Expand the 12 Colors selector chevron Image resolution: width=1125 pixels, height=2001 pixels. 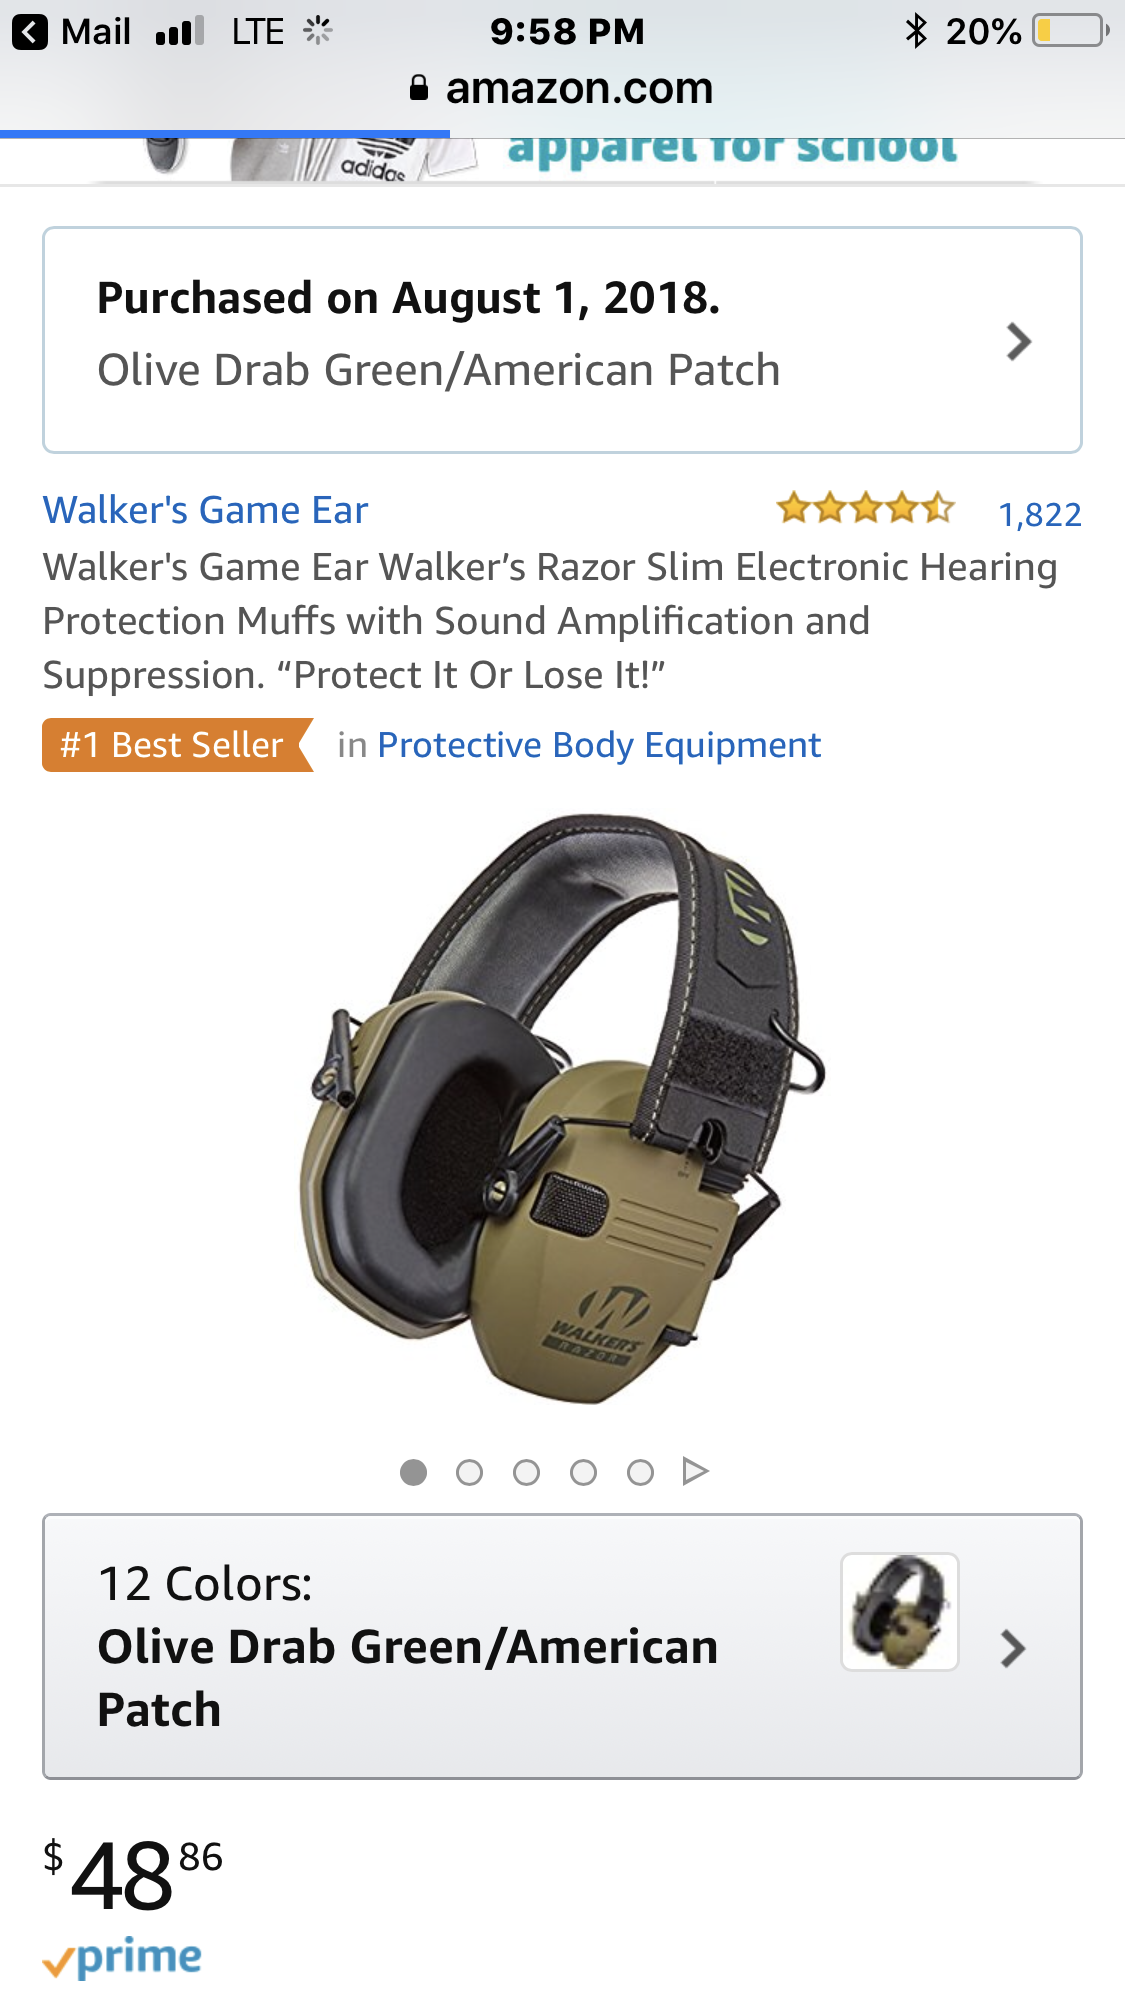pos(1013,1648)
